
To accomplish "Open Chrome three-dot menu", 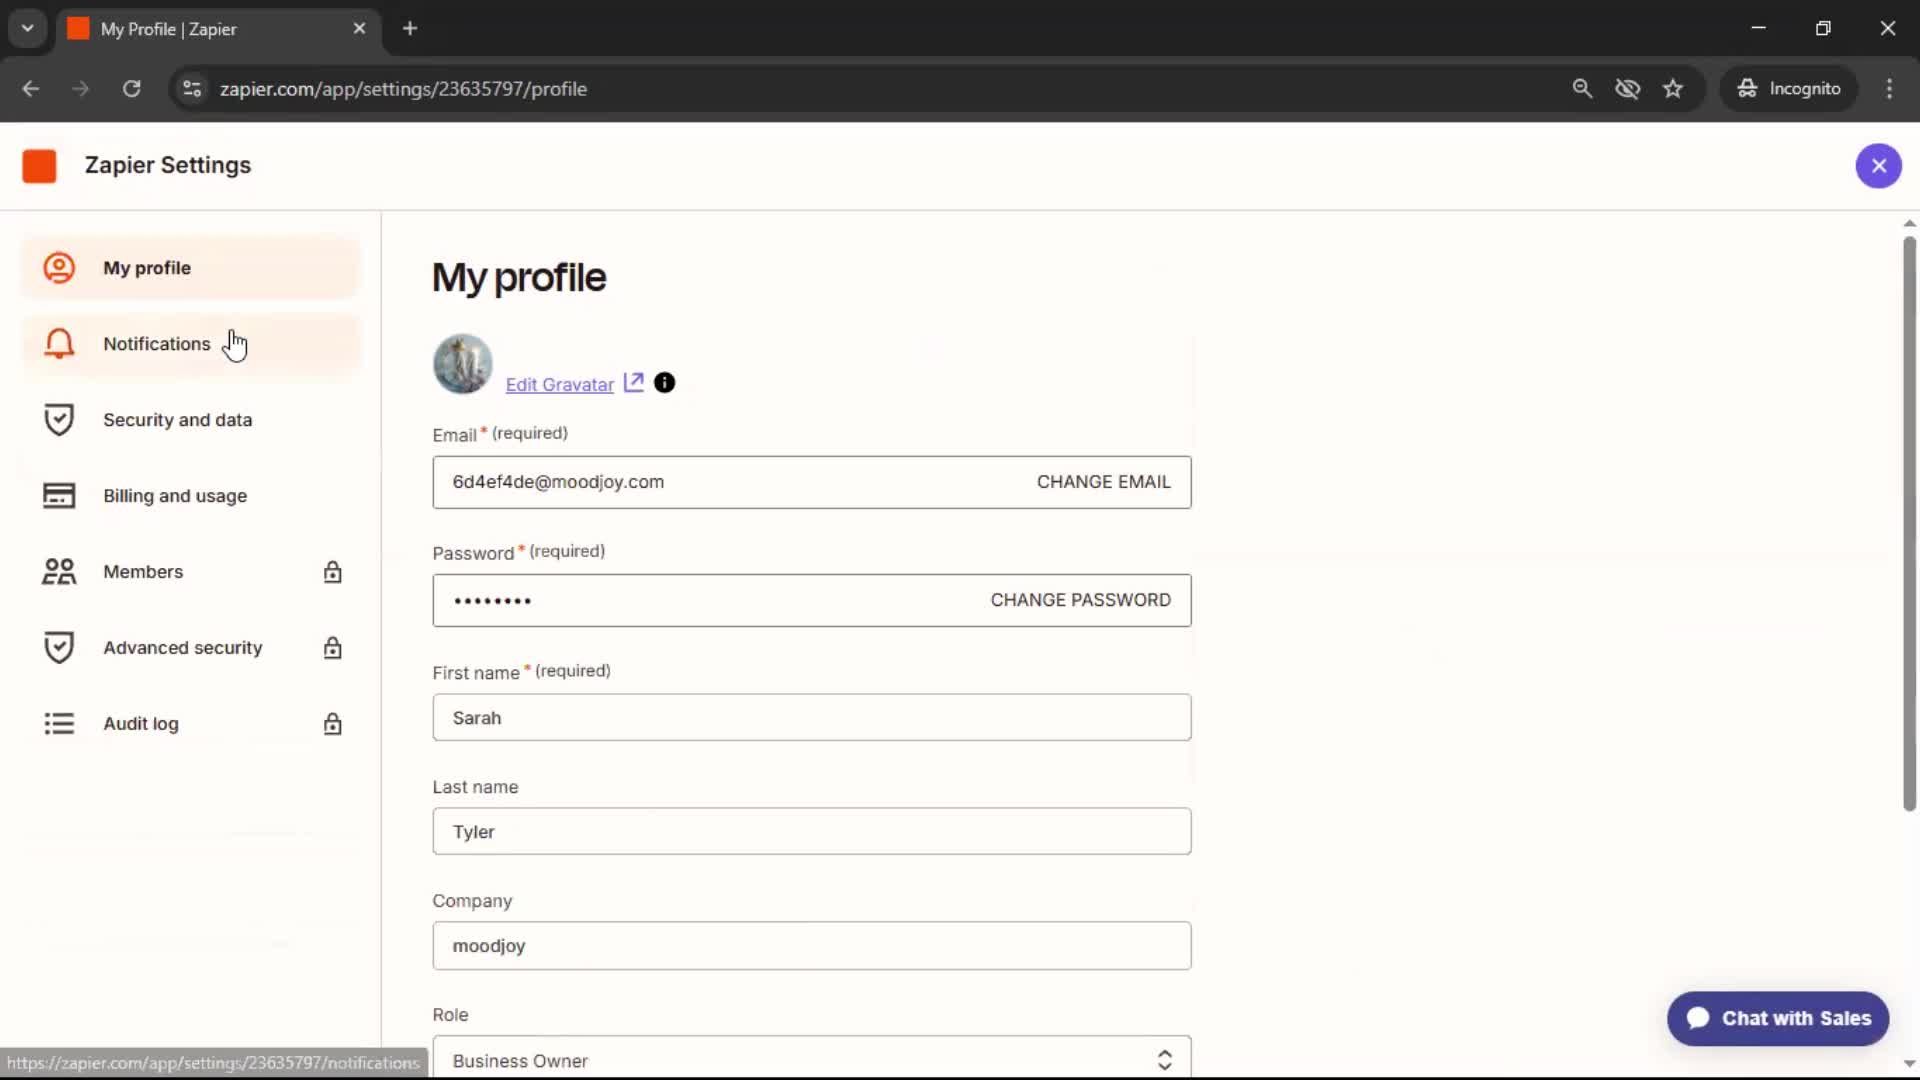I will coord(1889,89).
